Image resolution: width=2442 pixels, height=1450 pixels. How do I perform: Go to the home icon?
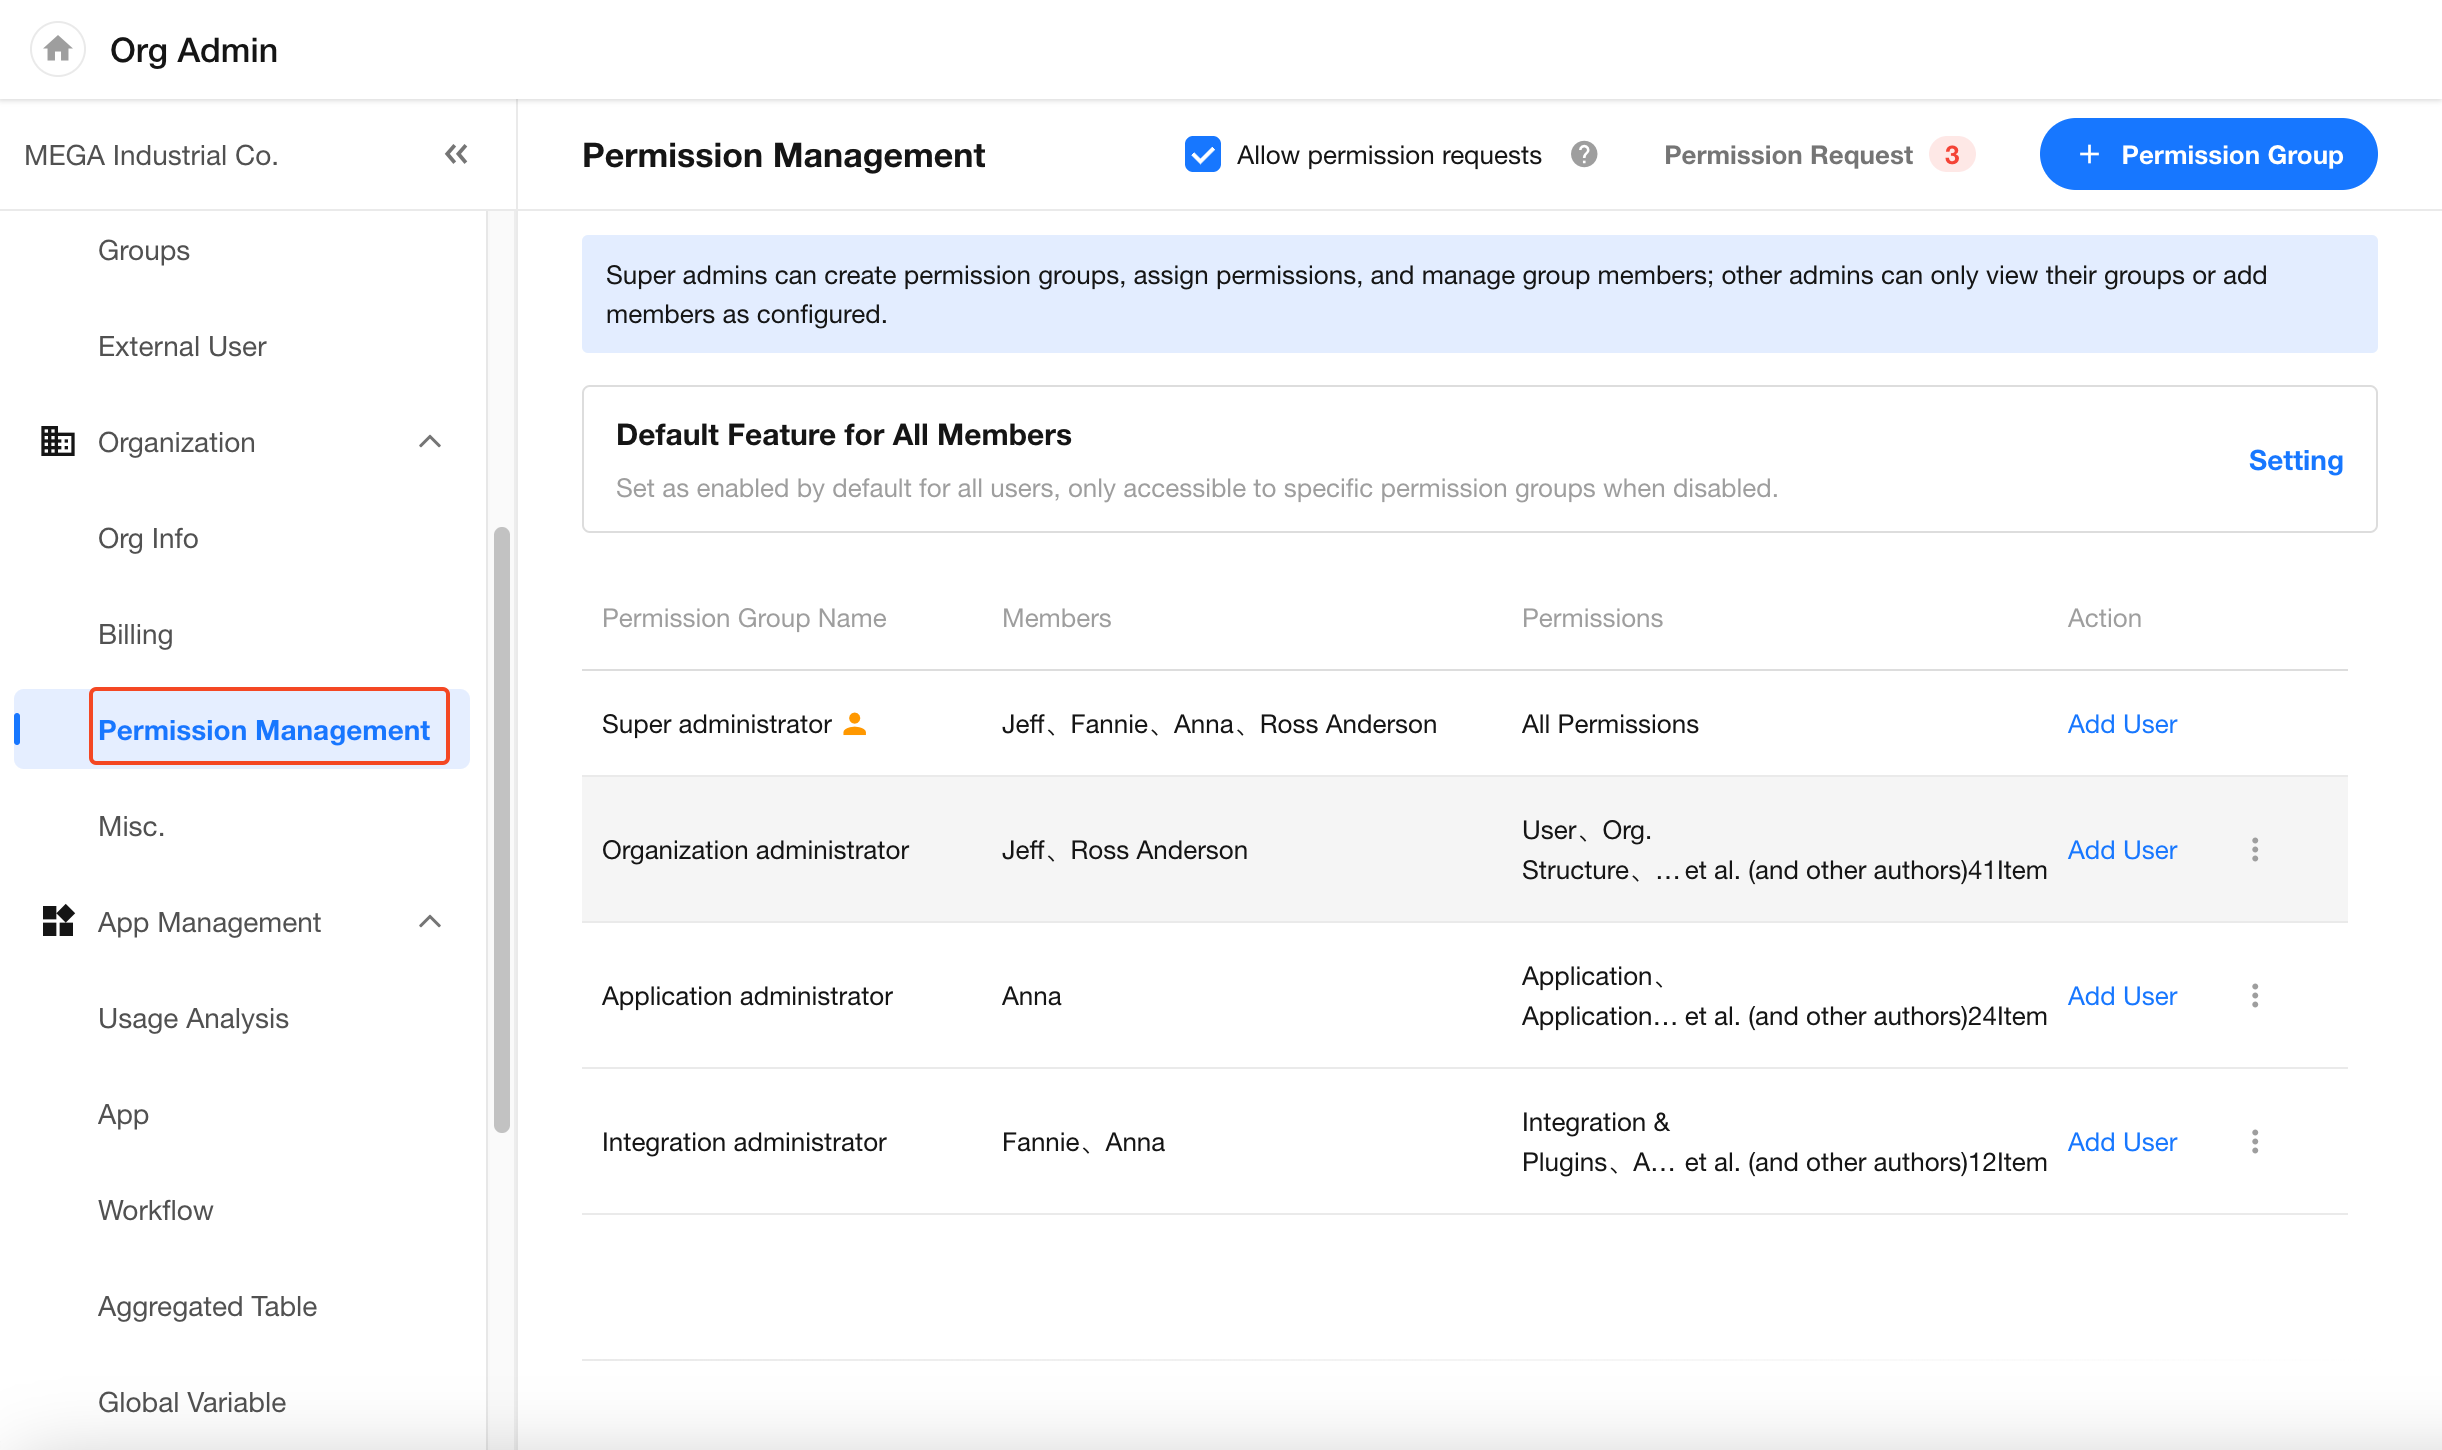click(x=58, y=49)
